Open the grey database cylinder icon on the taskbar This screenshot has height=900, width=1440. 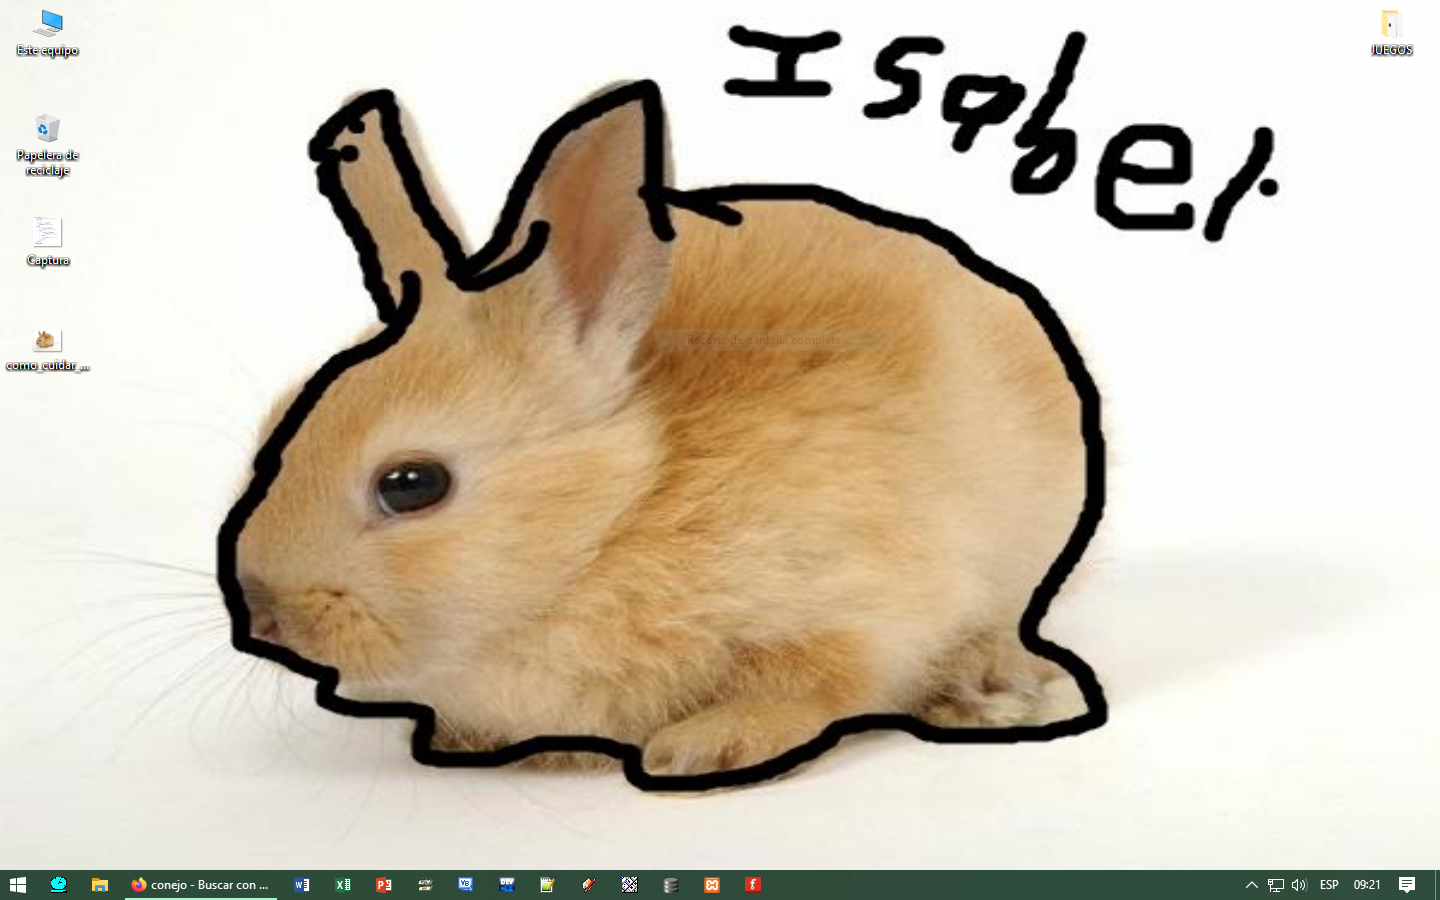pos(671,885)
